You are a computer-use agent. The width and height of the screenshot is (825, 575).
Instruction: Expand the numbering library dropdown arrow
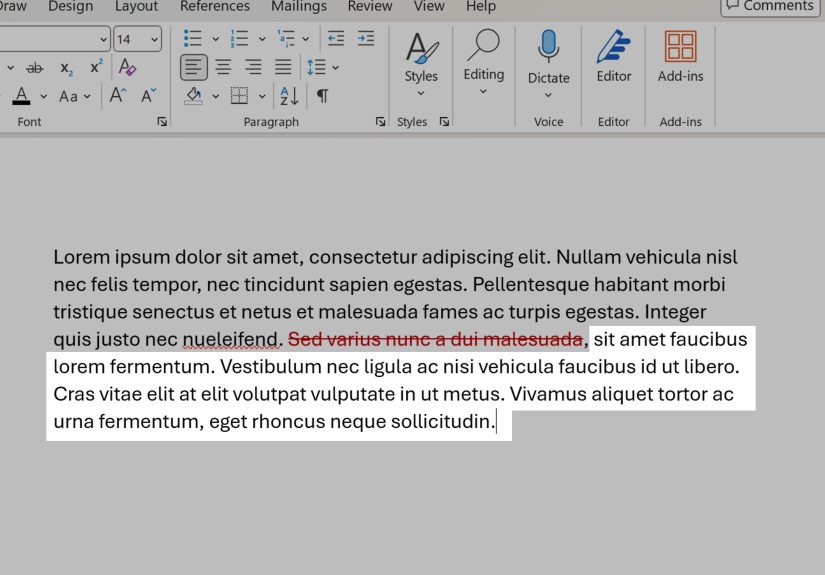(261, 38)
